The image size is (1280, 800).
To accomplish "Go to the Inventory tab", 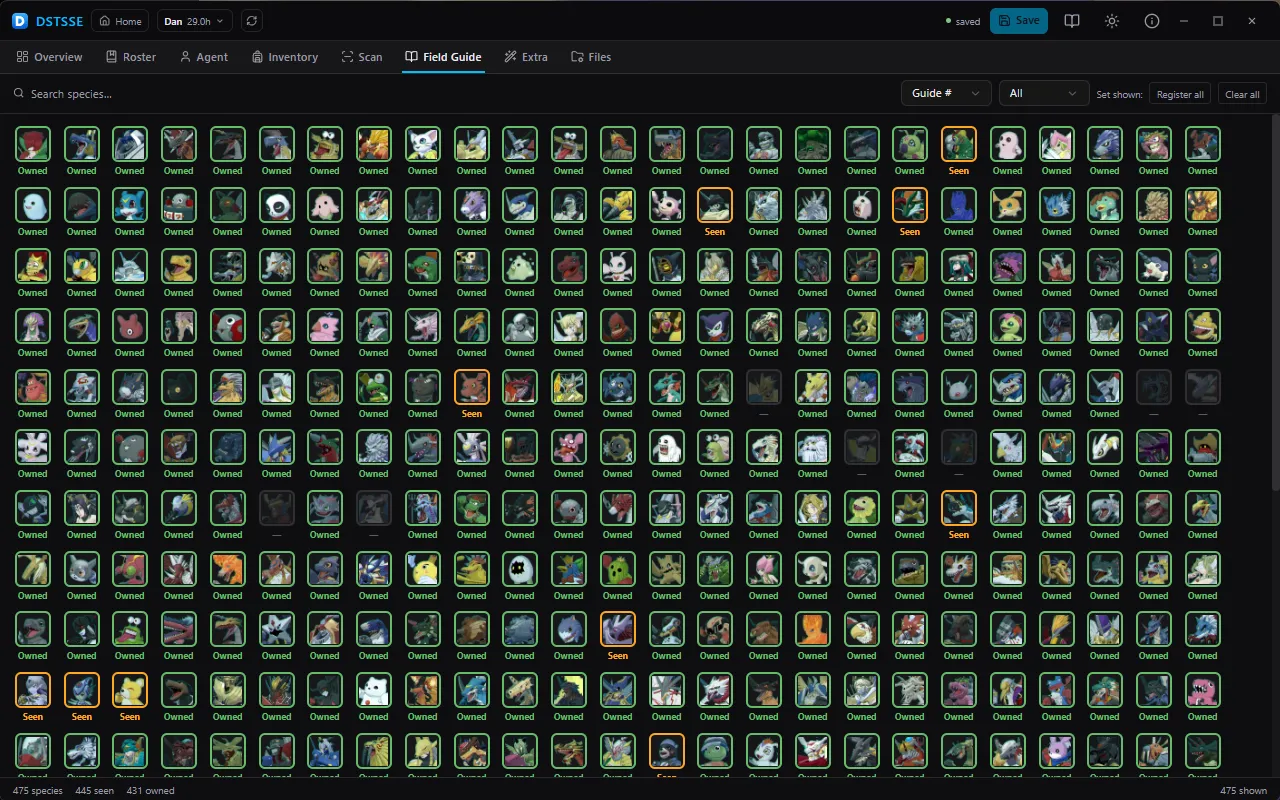I will pyautogui.click(x=285, y=57).
